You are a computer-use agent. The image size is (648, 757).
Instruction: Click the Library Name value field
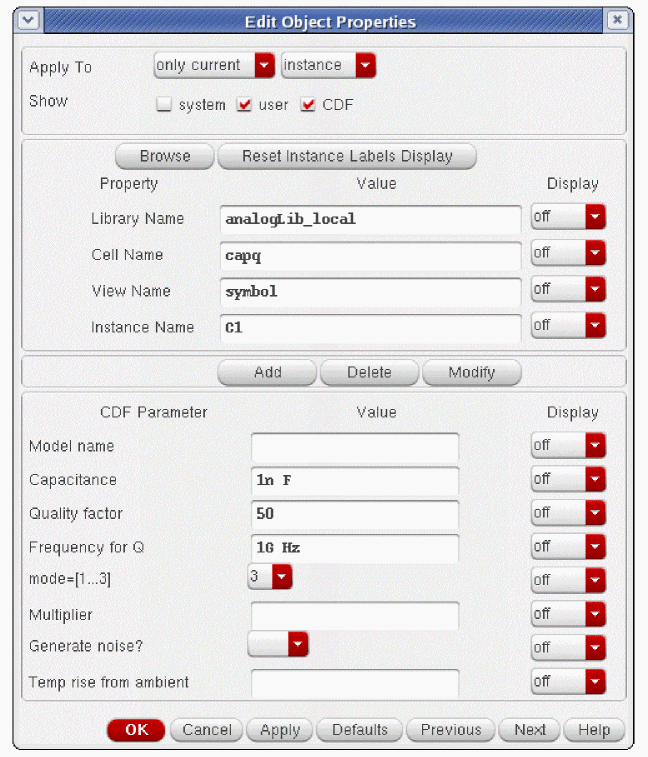(370, 219)
